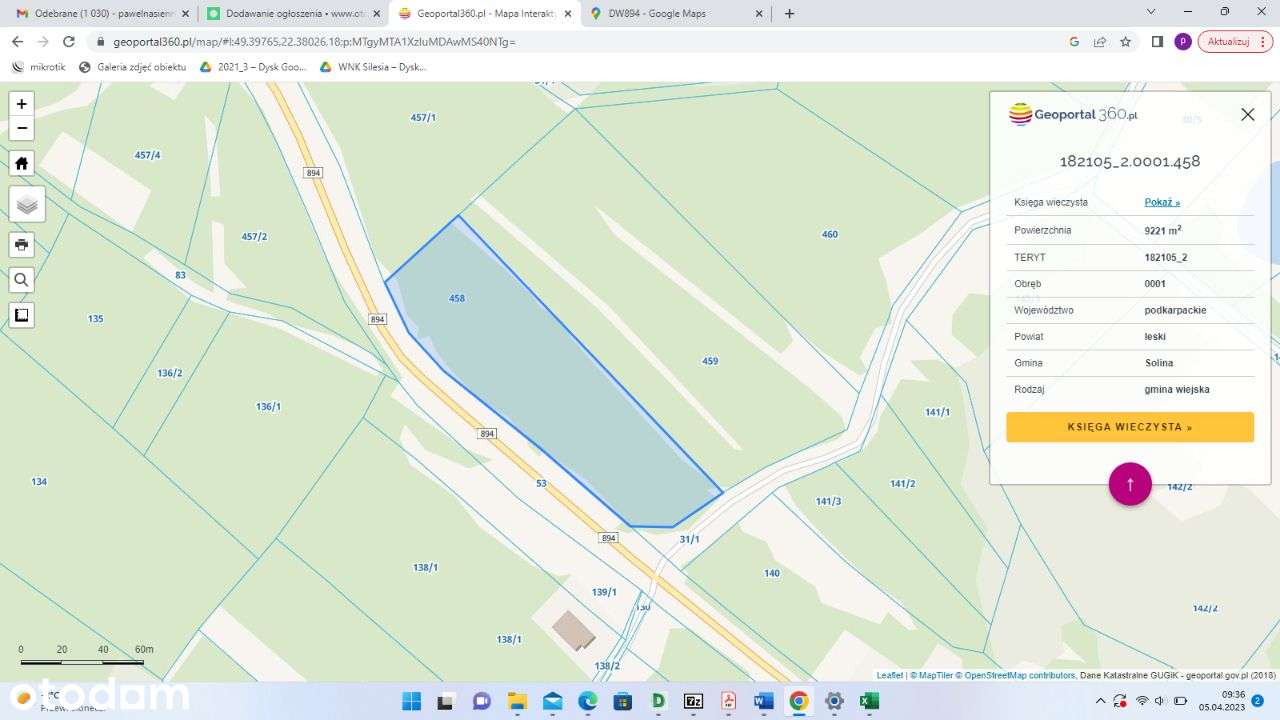Toggle the map side panel icon
This screenshot has height=720, width=1280.
pyautogui.click(x=22, y=315)
